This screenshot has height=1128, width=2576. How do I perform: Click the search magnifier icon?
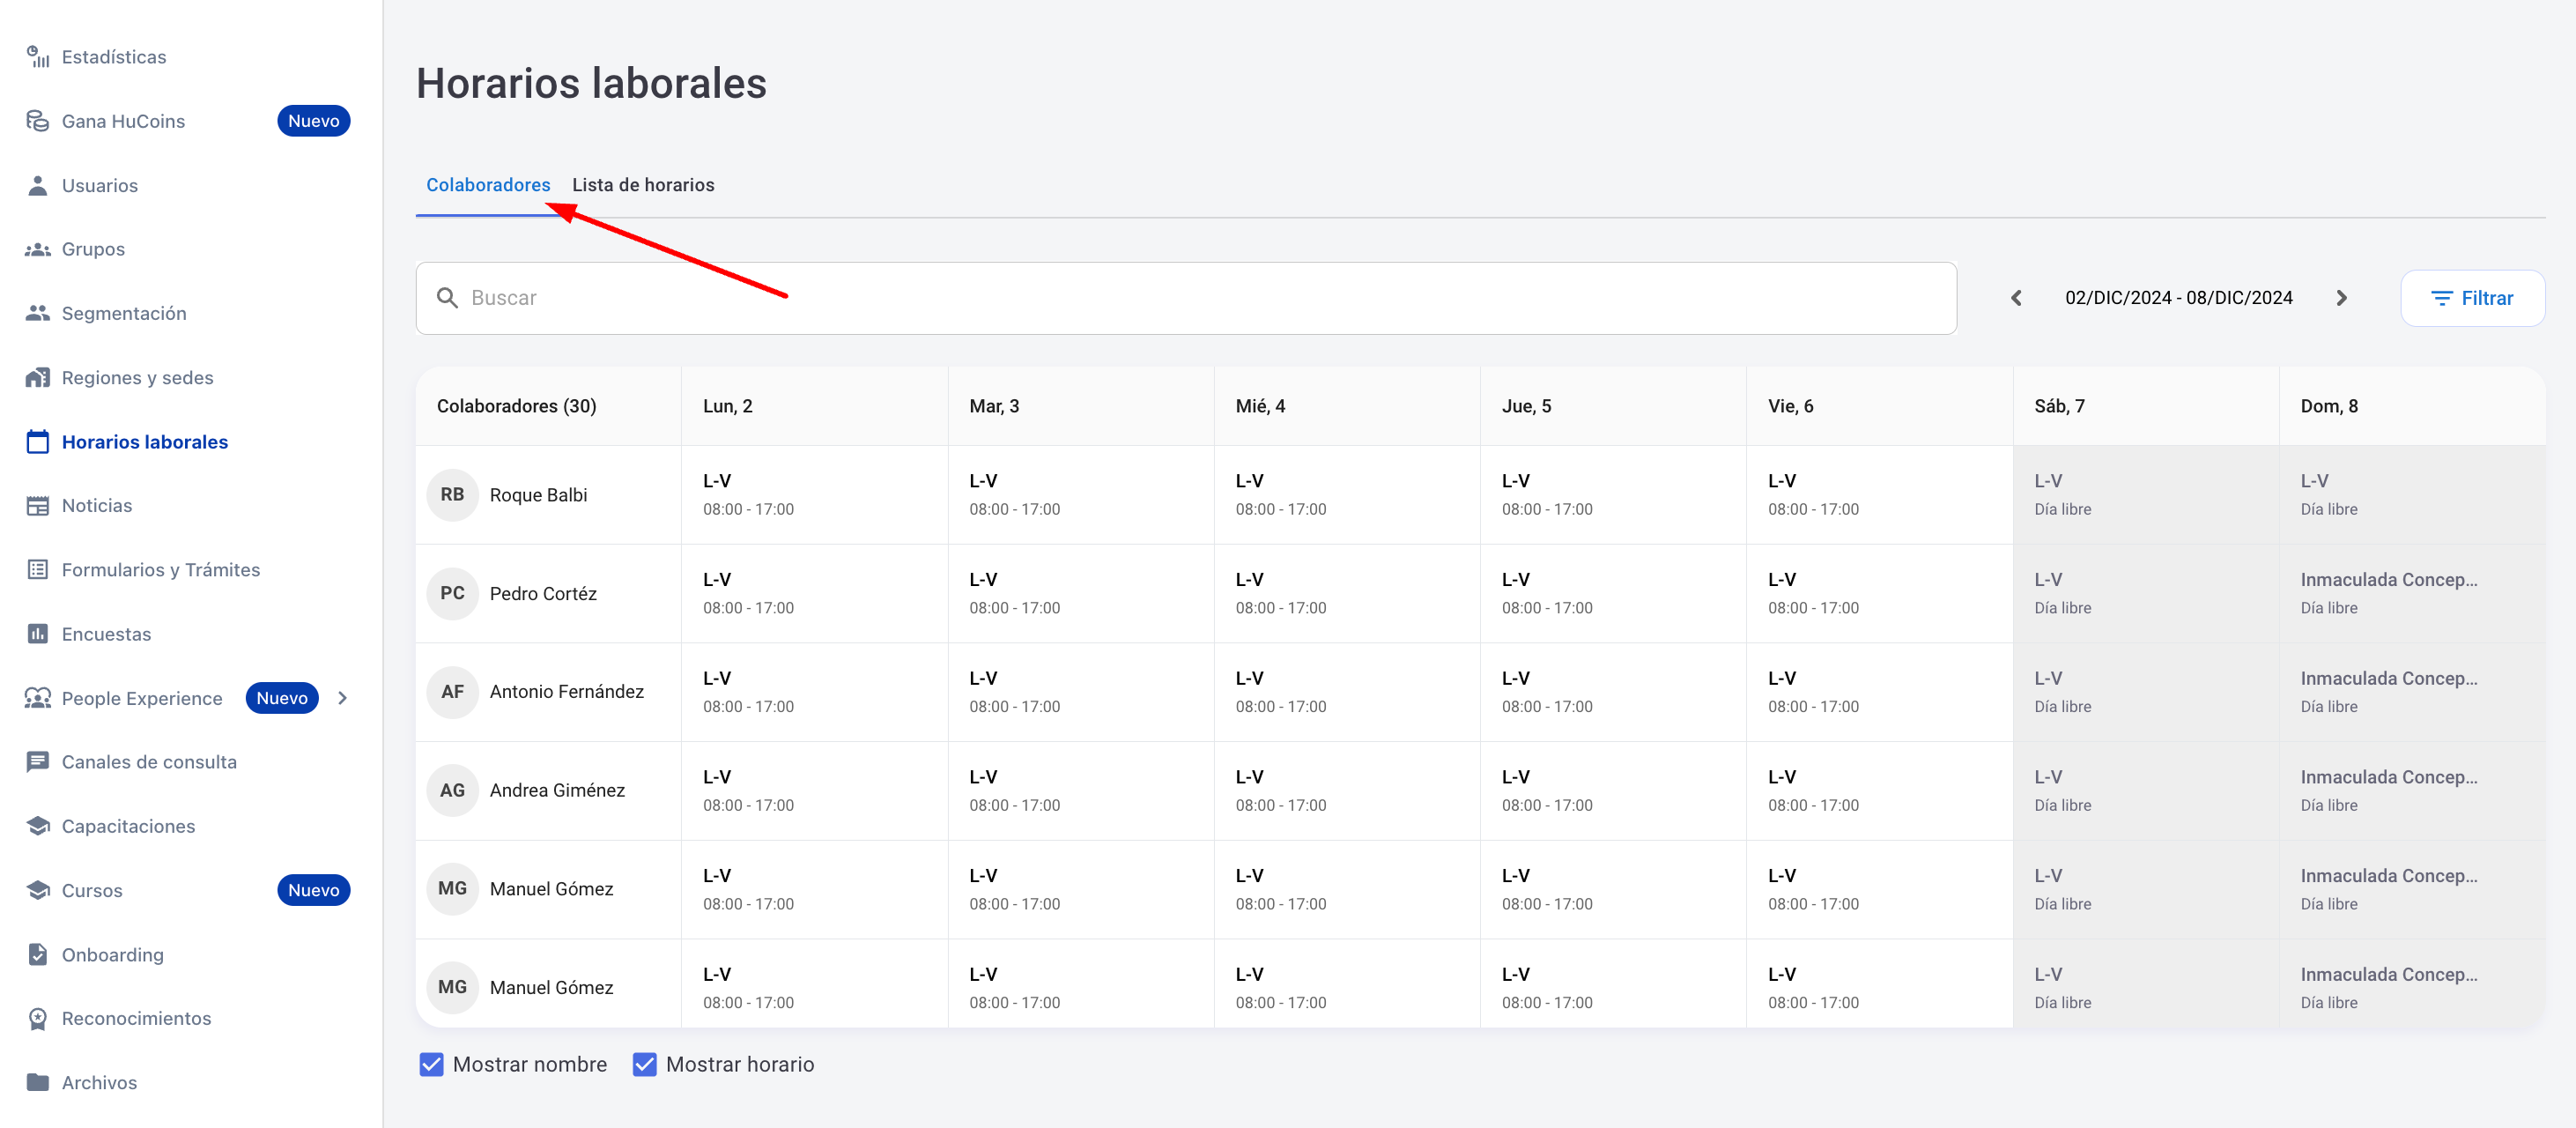(x=447, y=298)
